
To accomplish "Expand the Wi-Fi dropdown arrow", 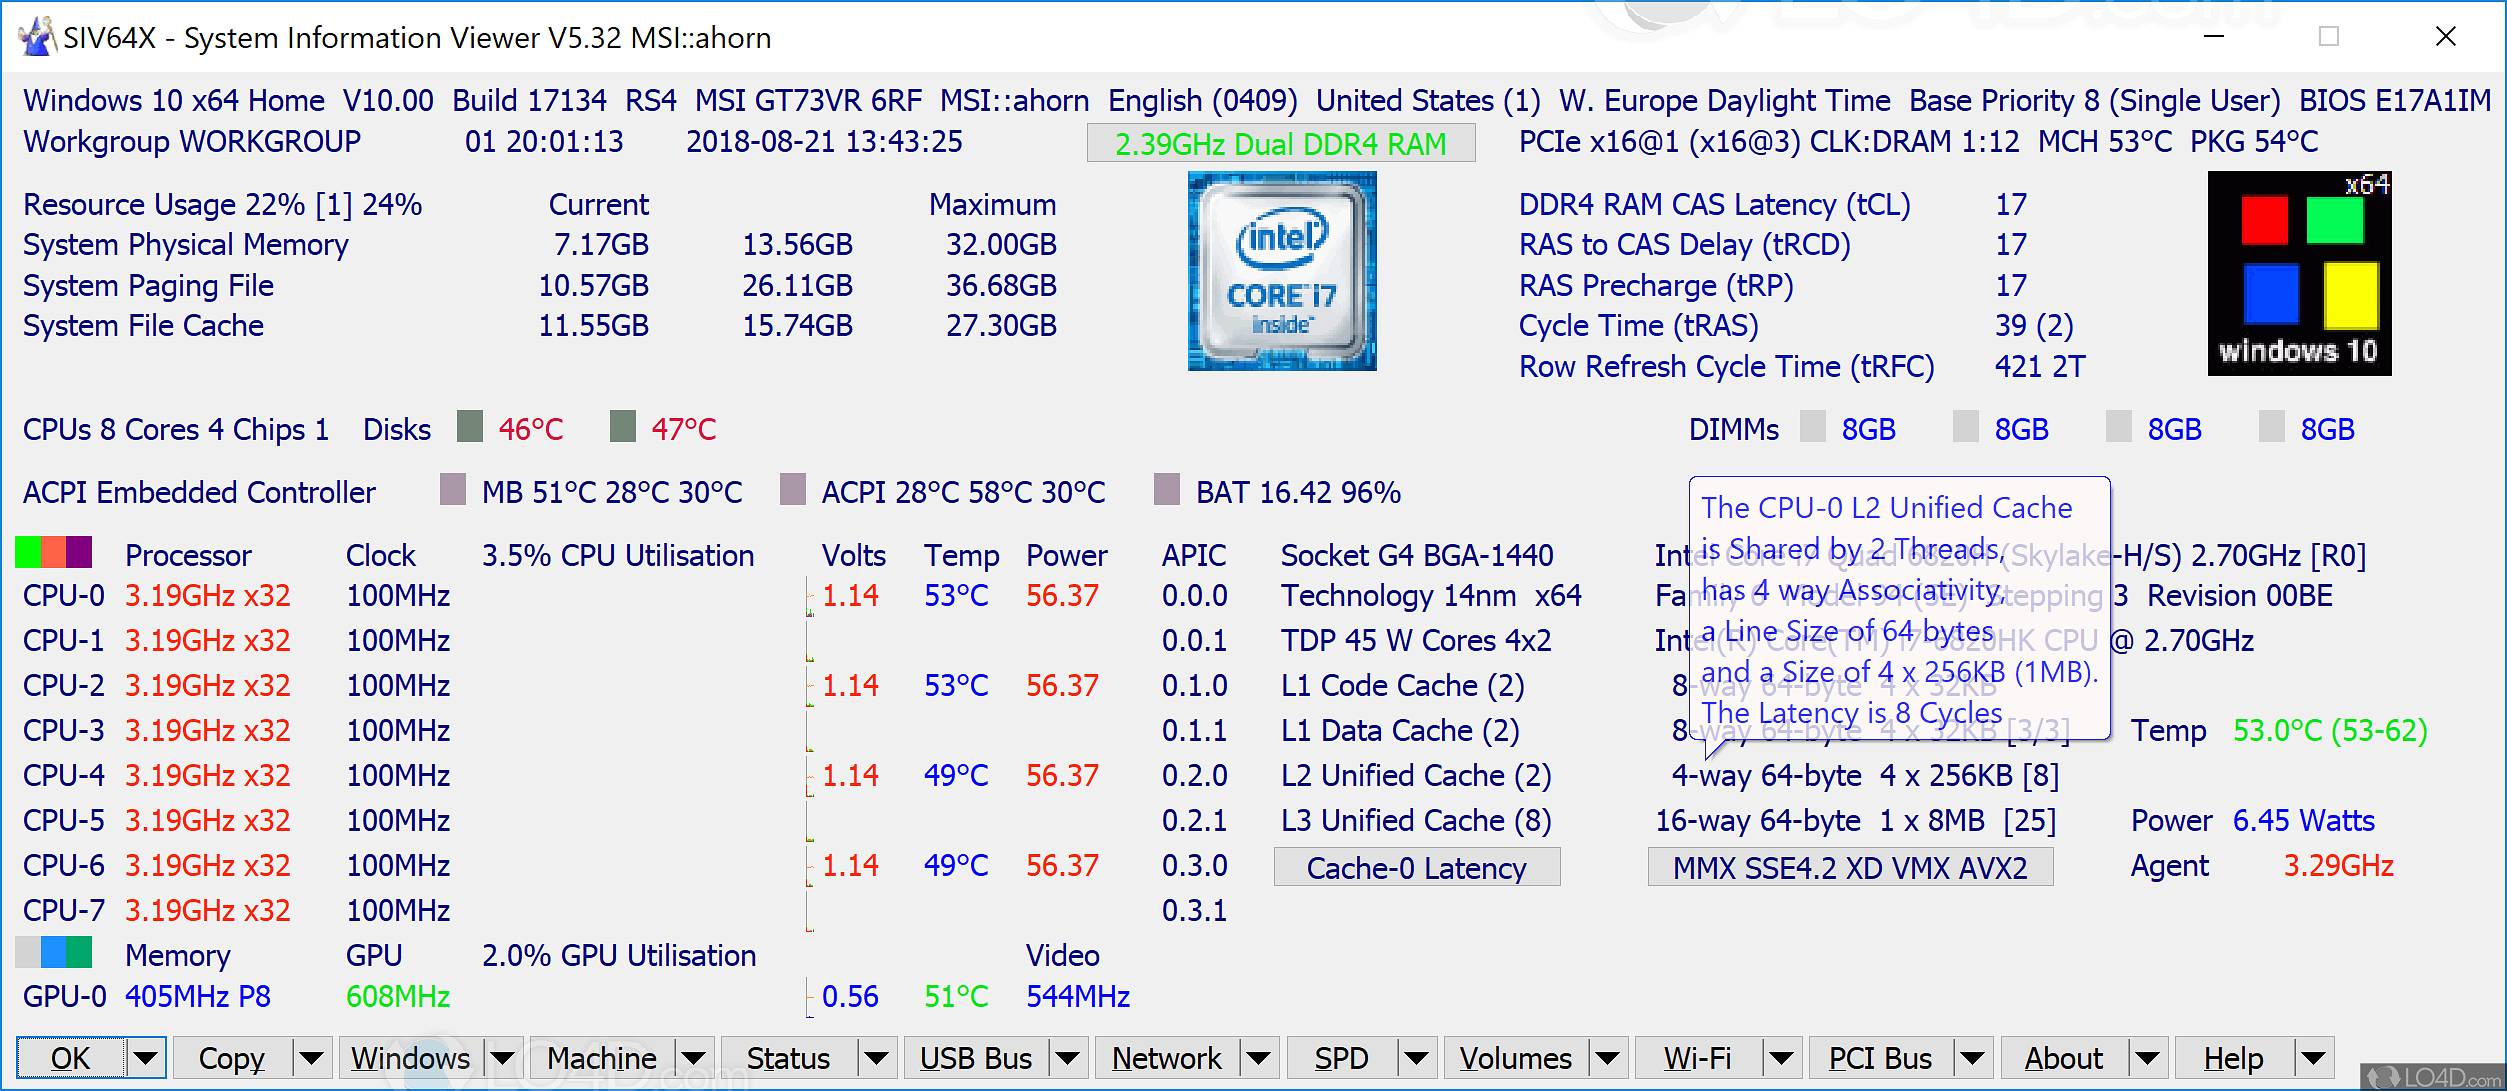I will coord(1780,1058).
